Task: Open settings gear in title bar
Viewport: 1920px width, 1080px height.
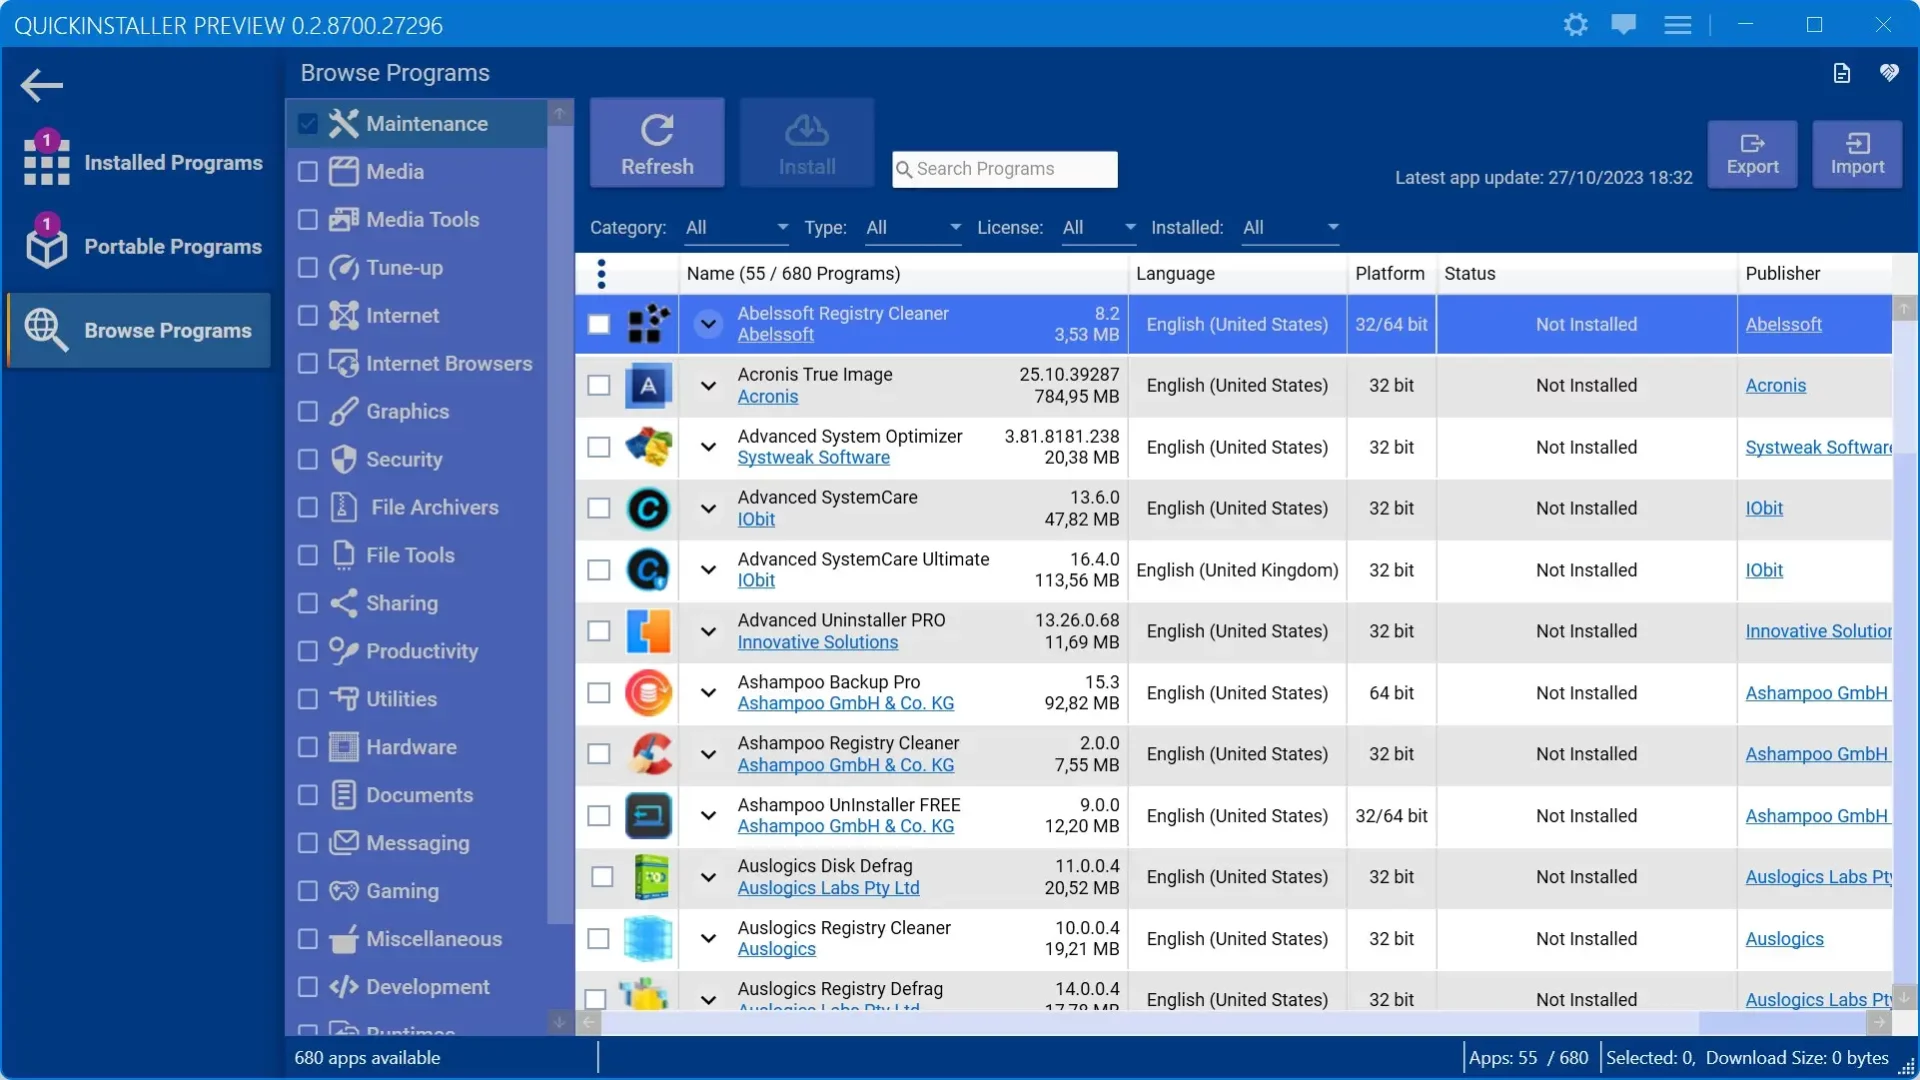Action: (1575, 25)
